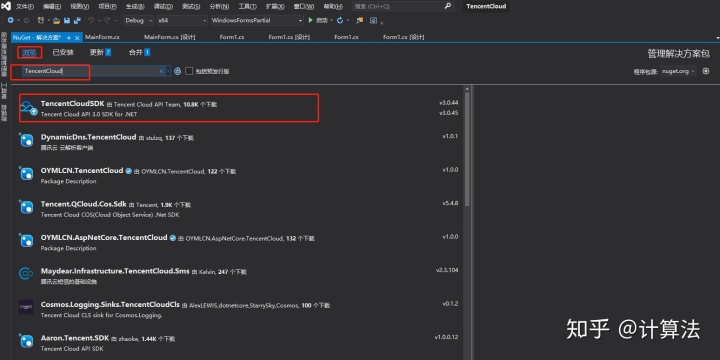Image resolution: width=720 pixels, height=360 pixels.
Task: Select the Cosmos.Logging.Sinks.TencentCloudCls package name
Action: pyautogui.click(x=110, y=304)
